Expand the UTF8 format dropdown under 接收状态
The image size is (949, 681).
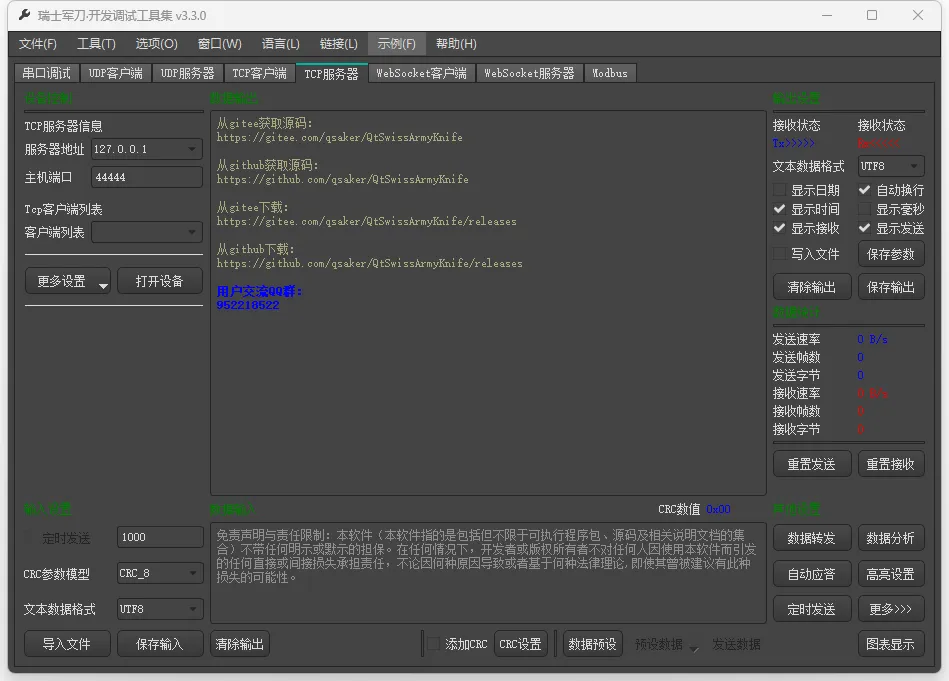891,166
